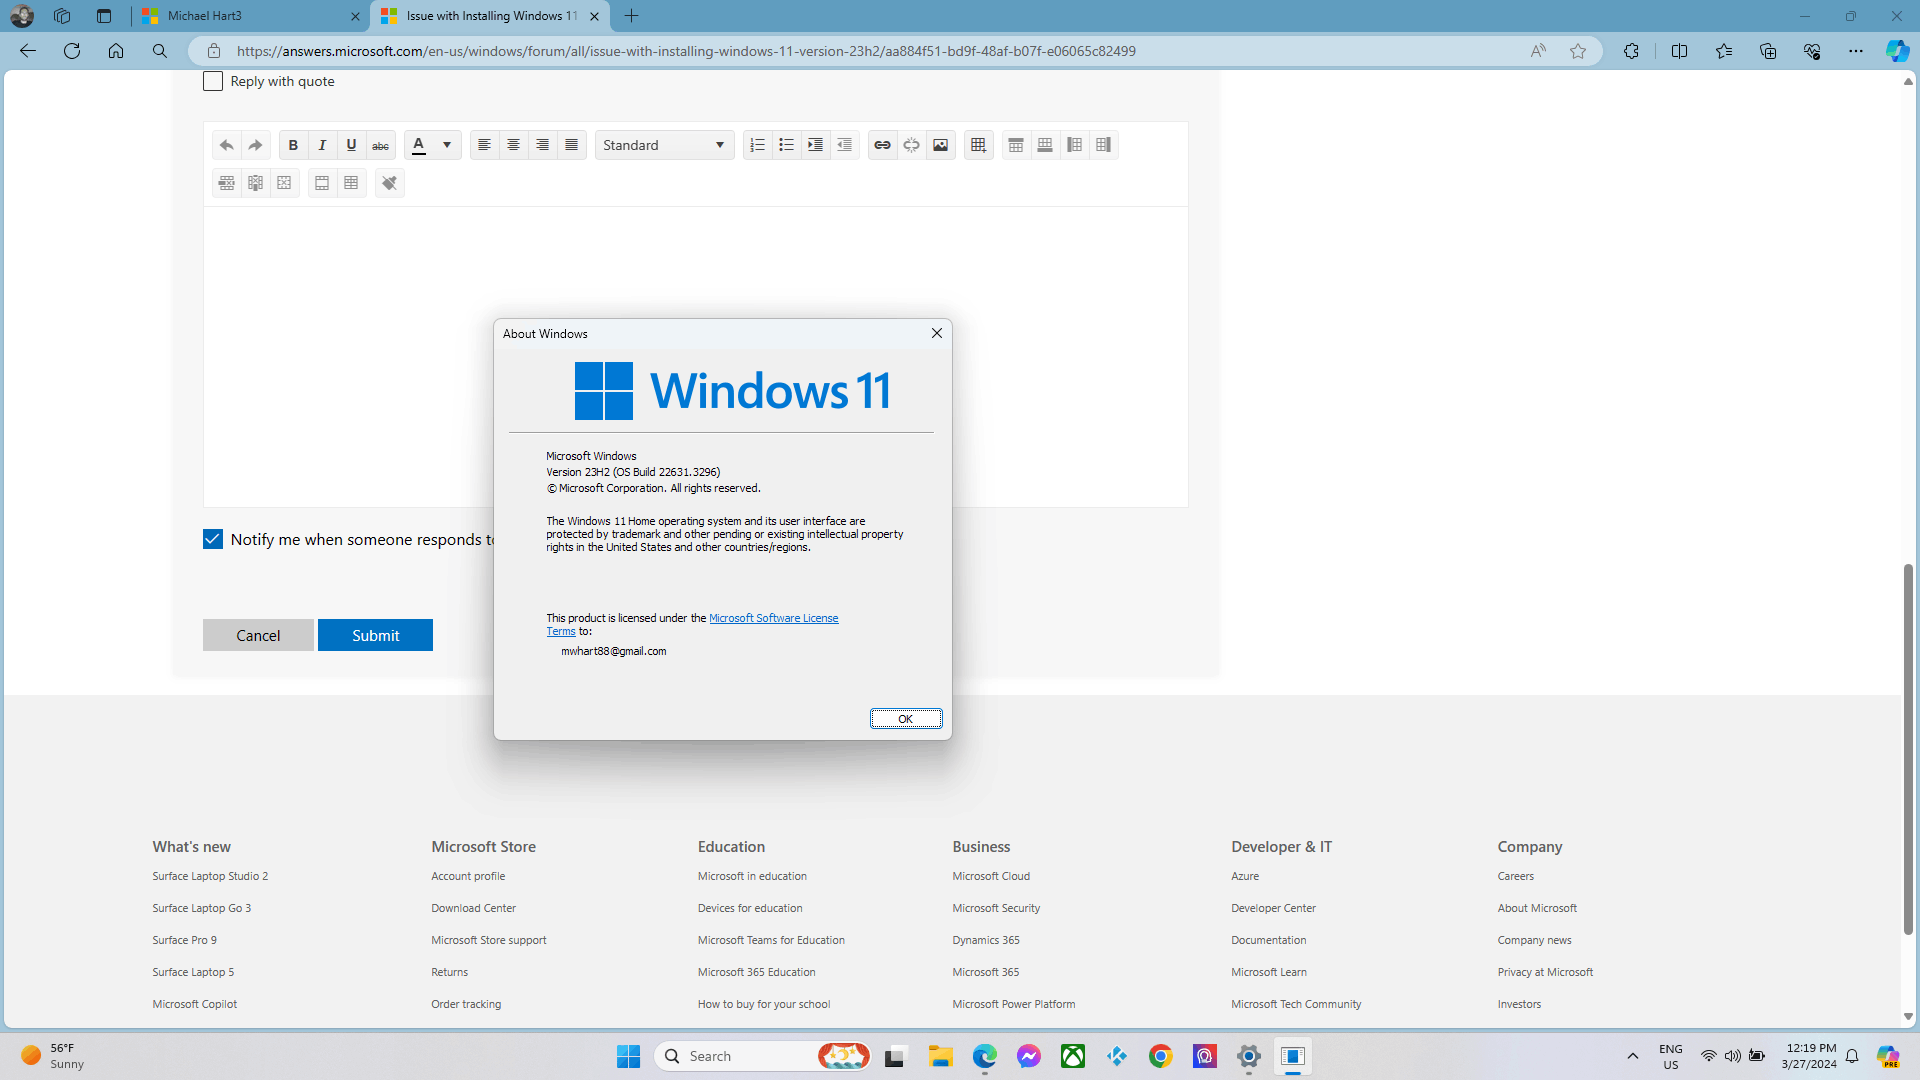Click the remove hyperlink icon

tap(911, 145)
